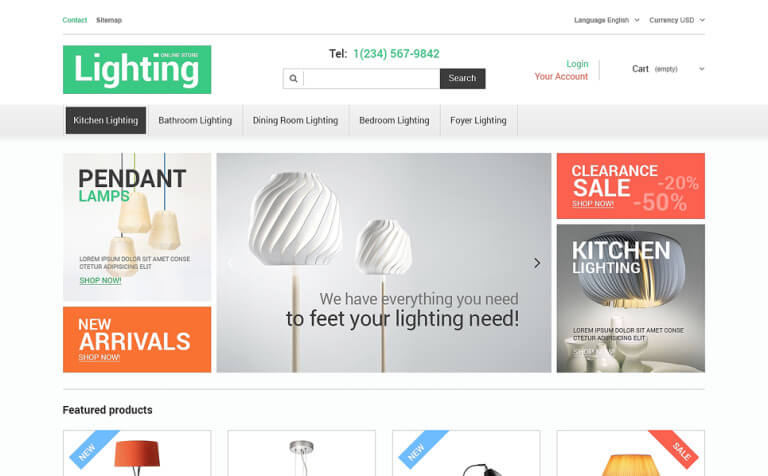
Task: Open the Your Account link
Action: coord(561,76)
